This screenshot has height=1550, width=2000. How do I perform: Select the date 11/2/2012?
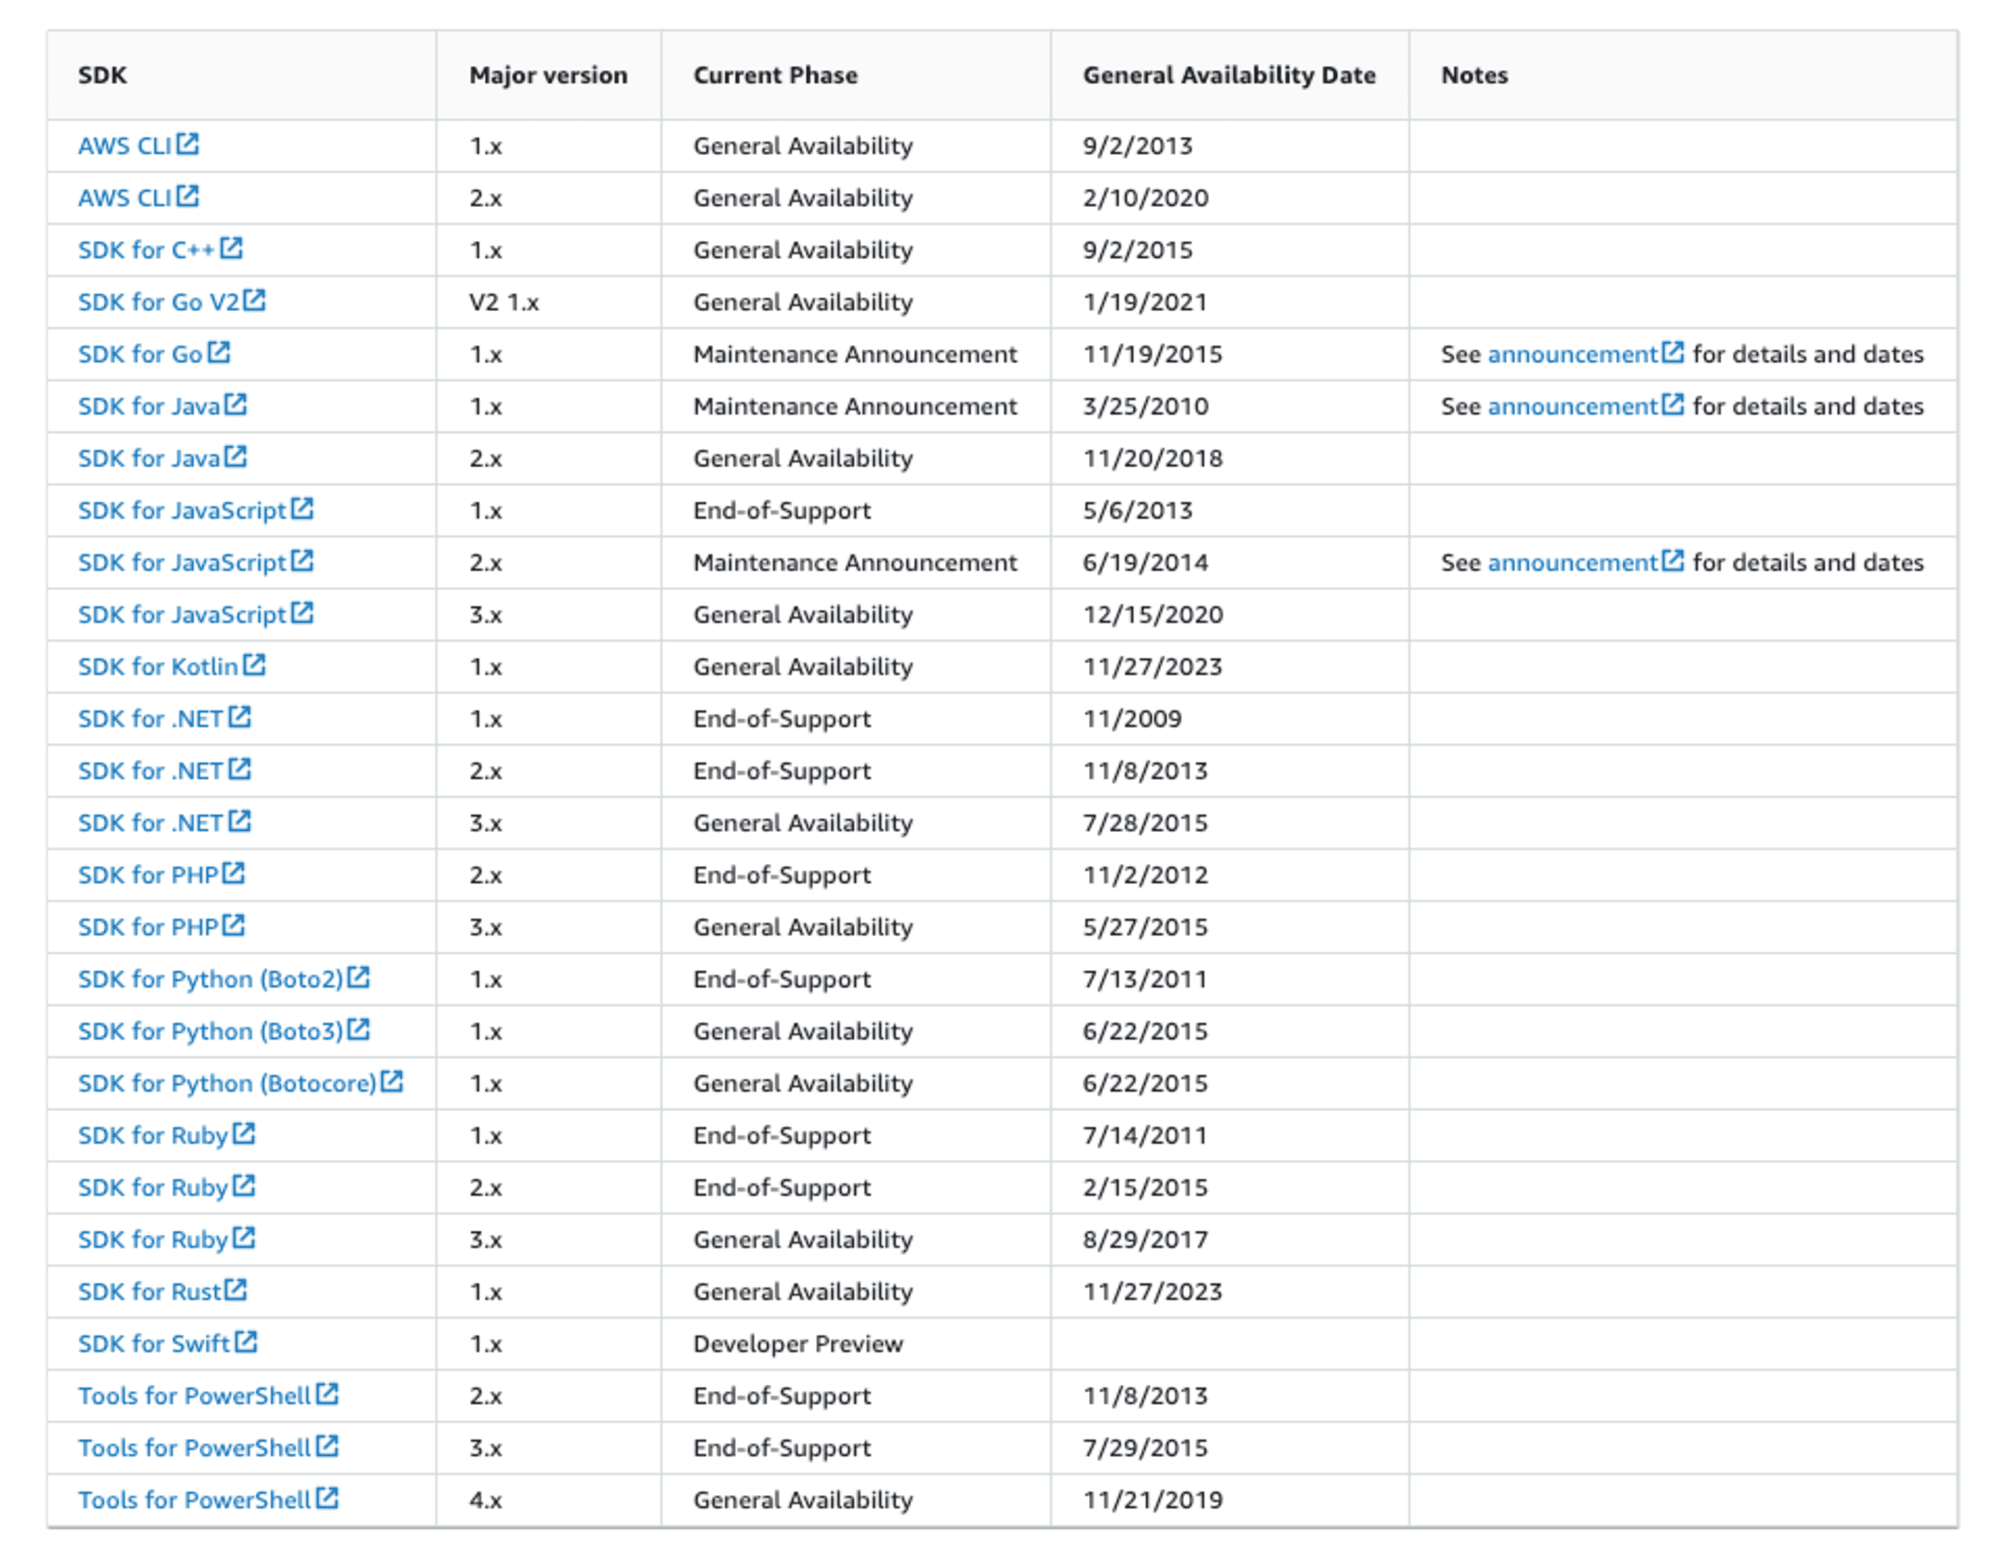pyautogui.click(x=1146, y=874)
